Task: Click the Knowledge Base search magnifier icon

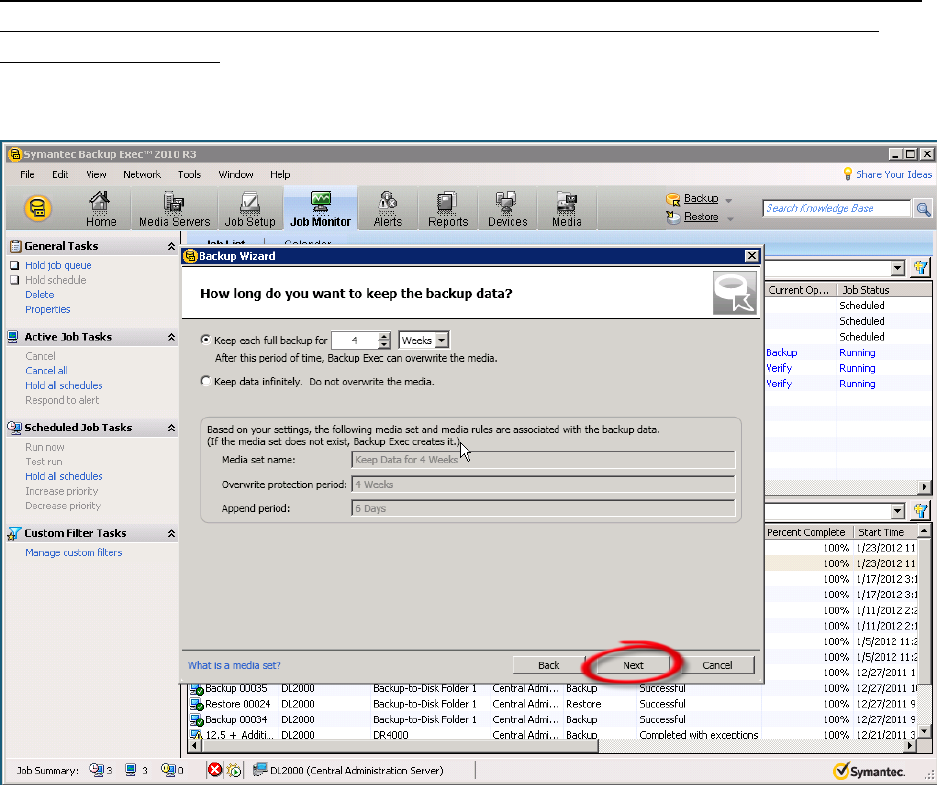Action: coord(923,208)
